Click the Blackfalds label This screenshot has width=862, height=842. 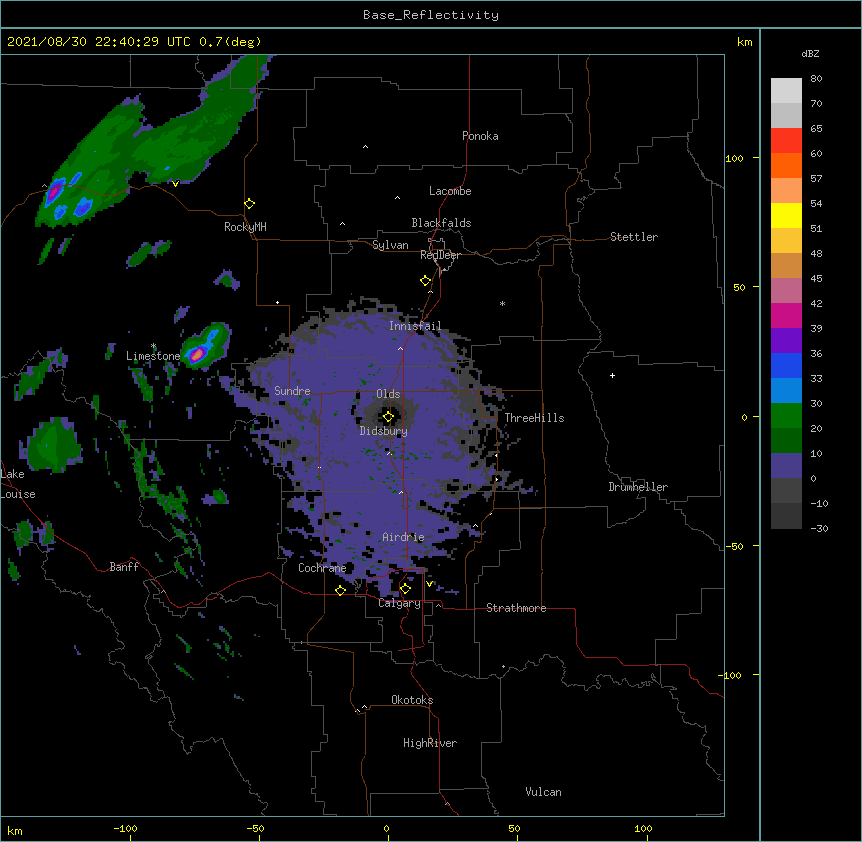[441, 223]
